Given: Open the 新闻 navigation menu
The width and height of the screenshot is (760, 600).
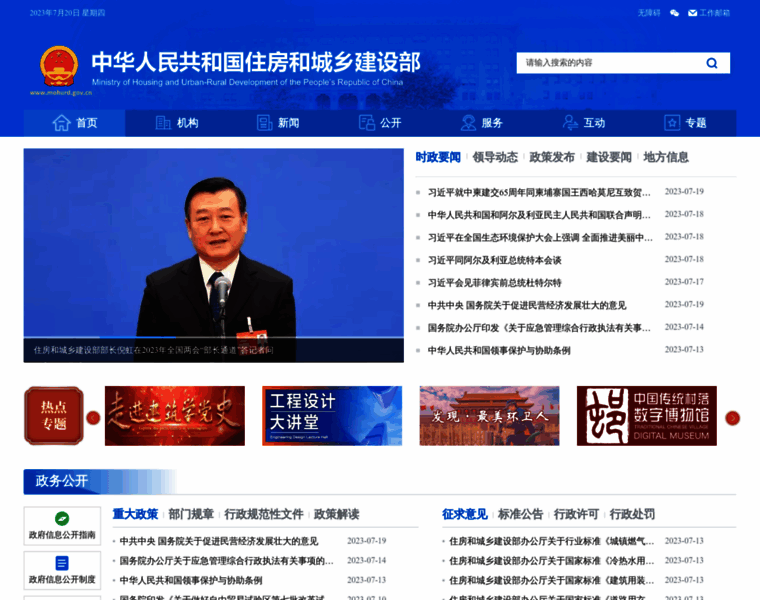Looking at the screenshot, I should click(x=278, y=123).
